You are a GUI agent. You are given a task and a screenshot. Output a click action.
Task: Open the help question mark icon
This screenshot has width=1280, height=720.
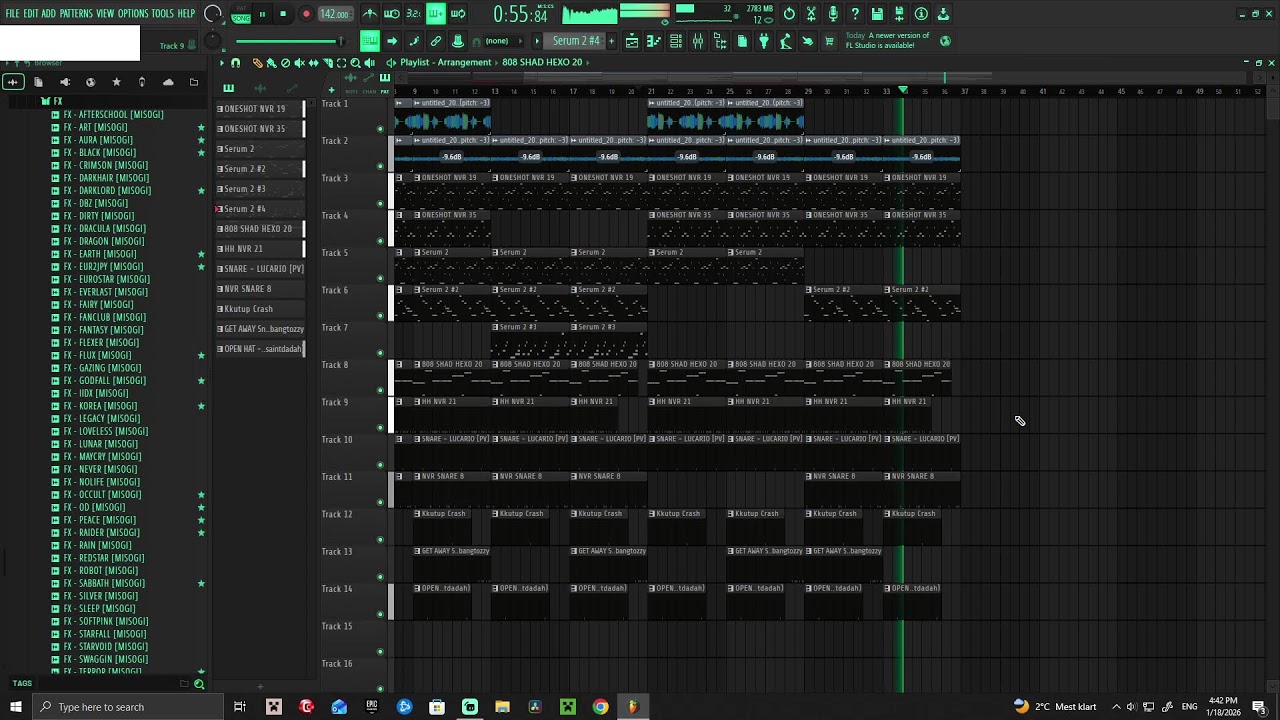855,14
